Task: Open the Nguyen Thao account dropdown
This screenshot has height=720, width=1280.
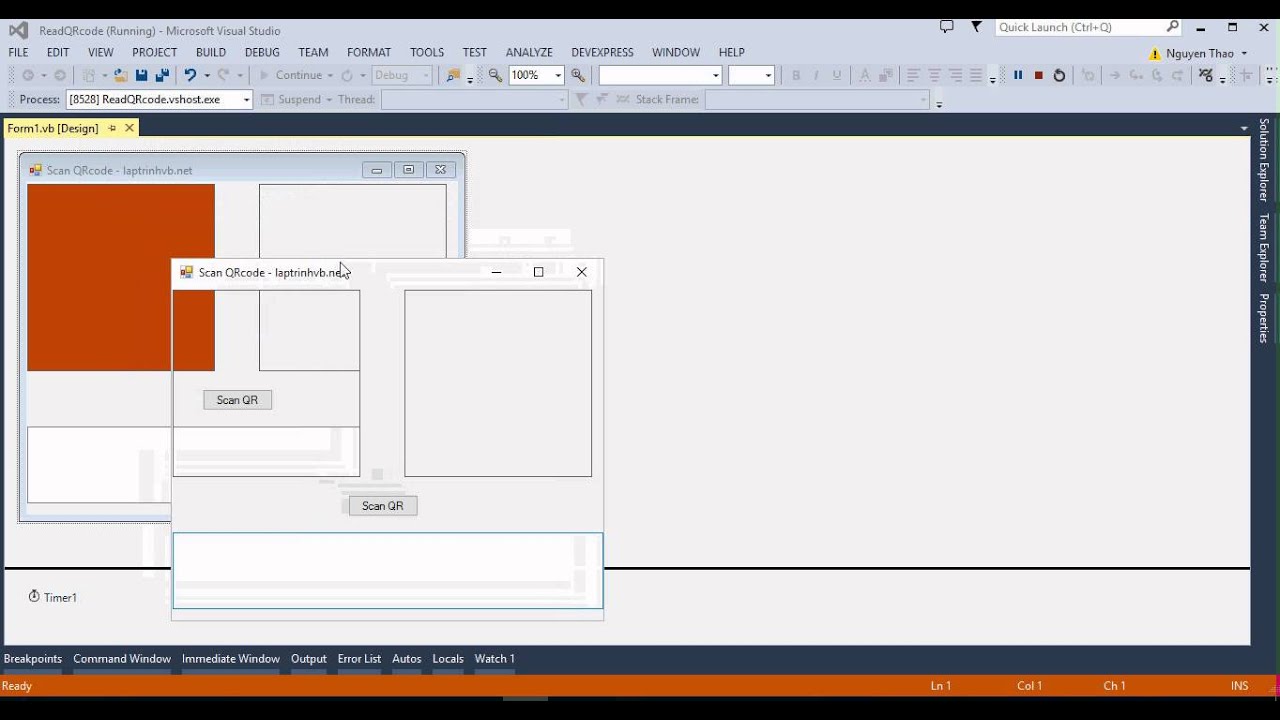Action: pyautogui.click(x=1244, y=53)
